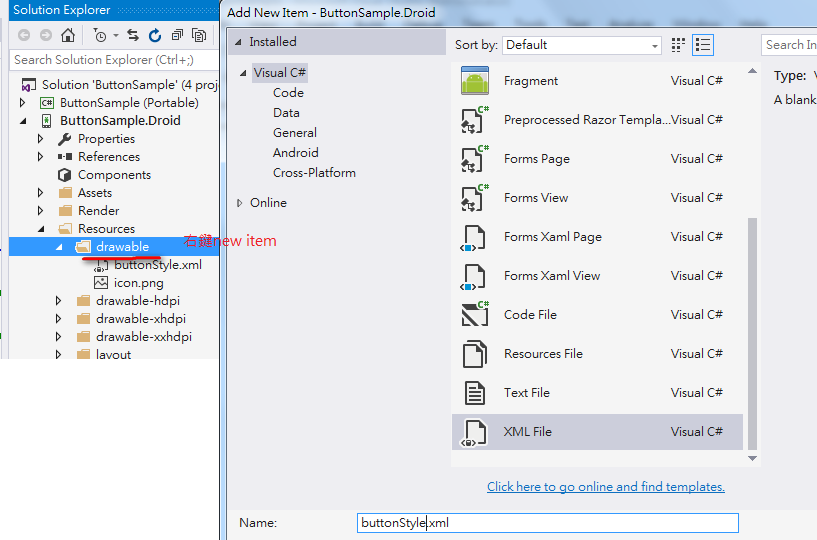Click the Pending Changes Filter clock icon

[99, 35]
